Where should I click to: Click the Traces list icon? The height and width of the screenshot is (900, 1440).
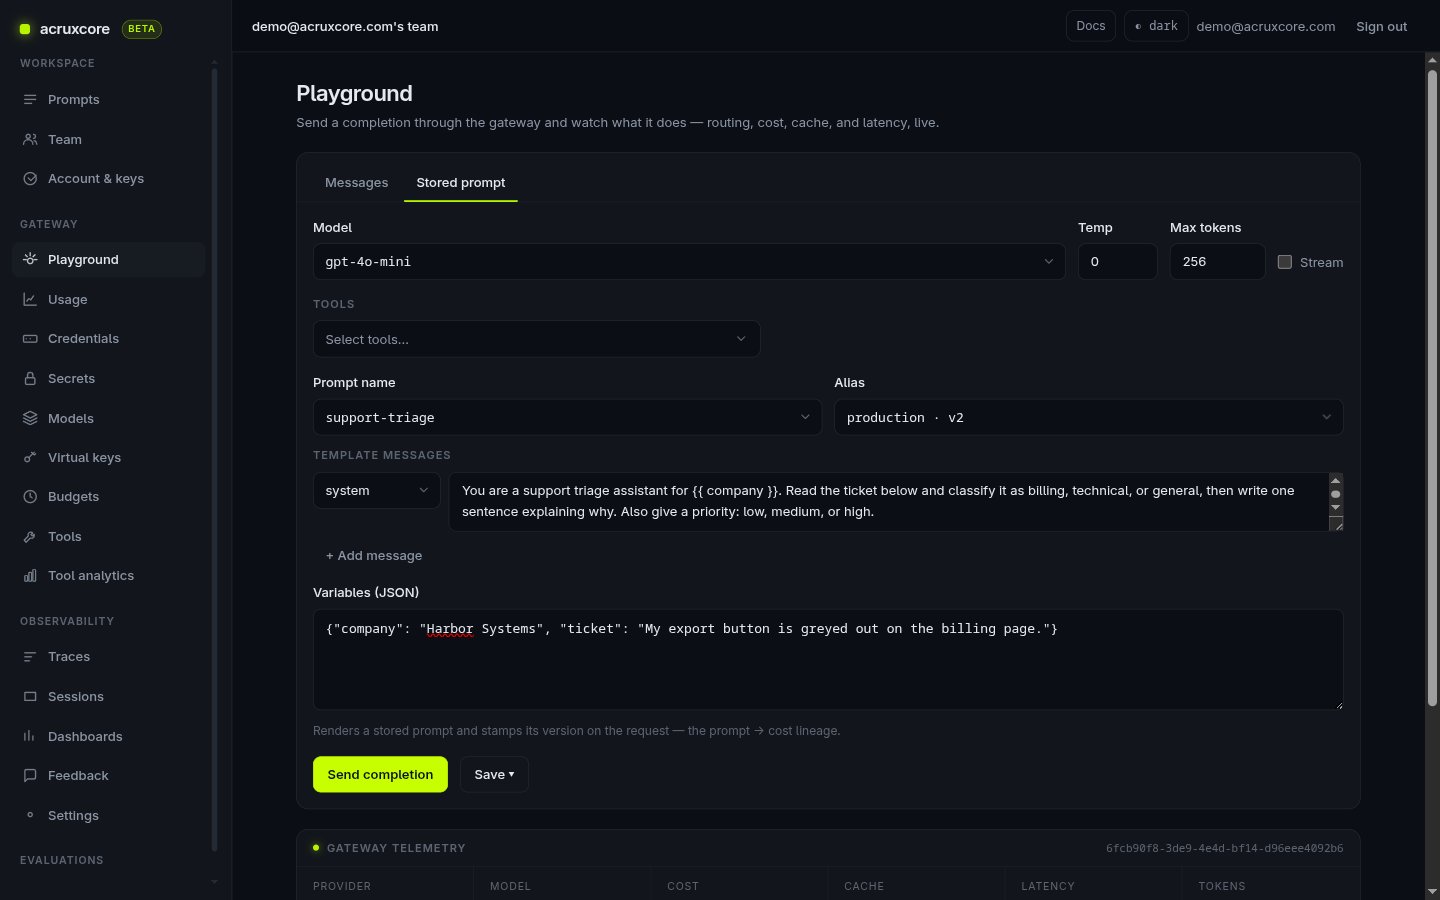pyautogui.click(x=30, y=656)
